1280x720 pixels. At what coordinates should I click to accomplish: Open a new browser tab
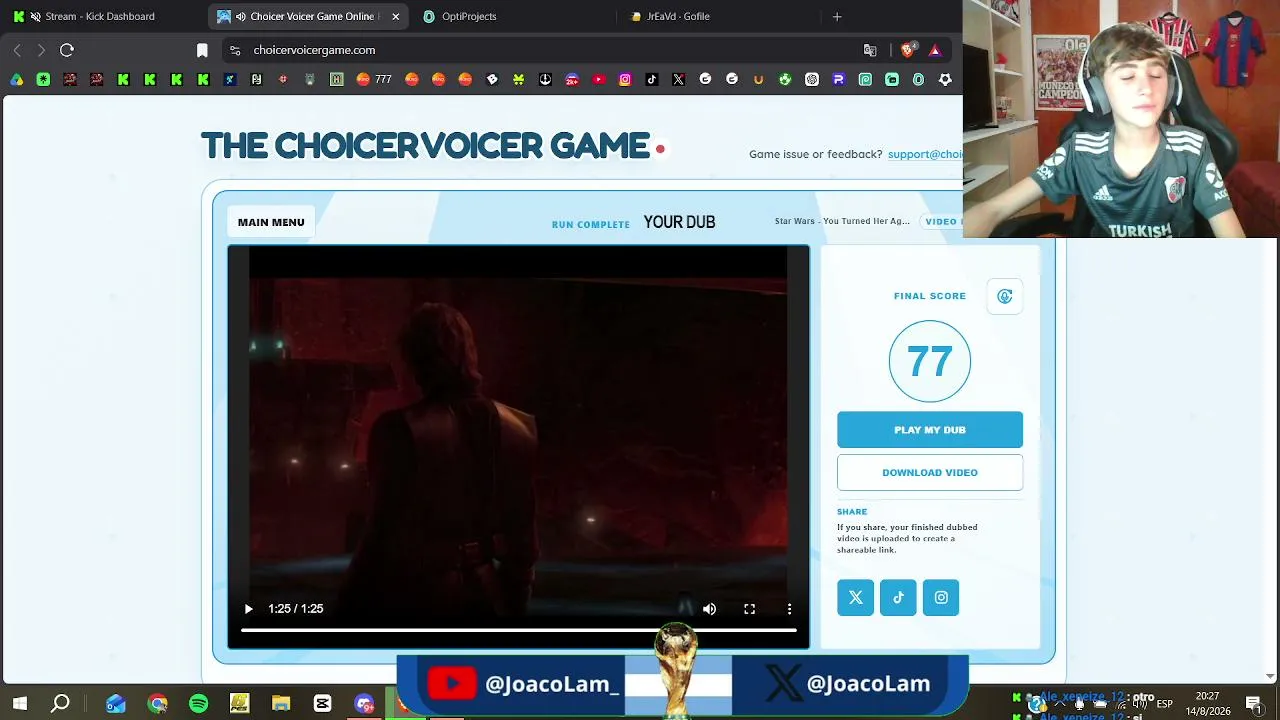pyautogui.click(x=837, y=16)
